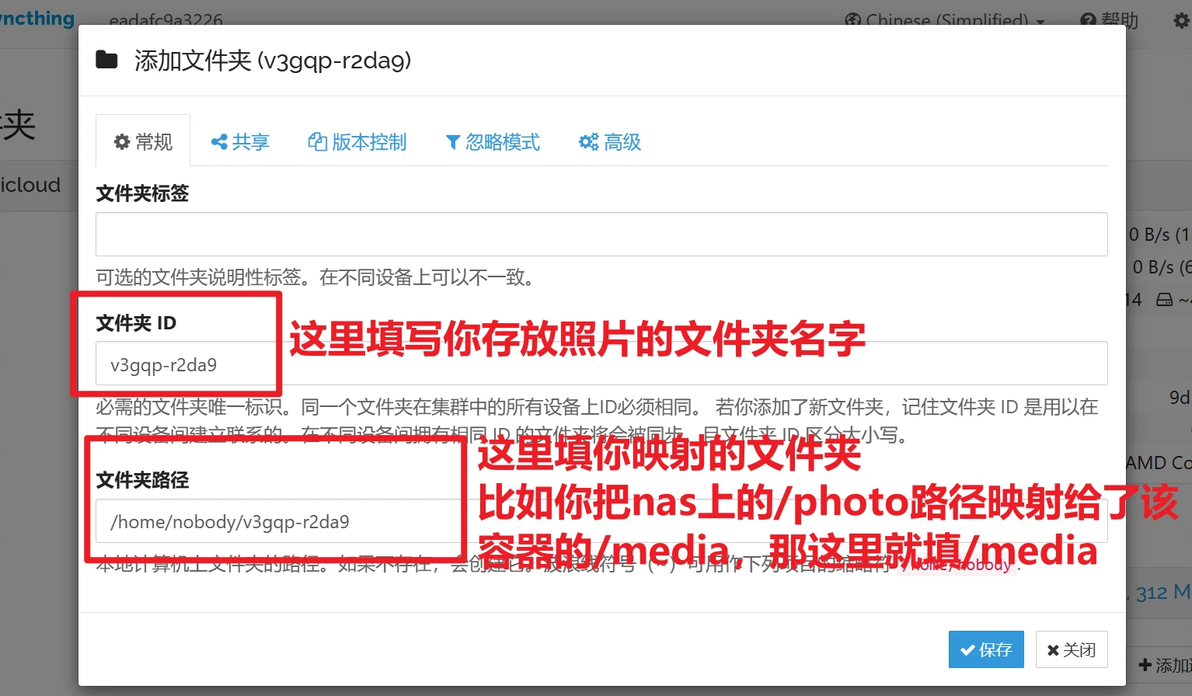Viewport: 1192px width, 696px height.
Task: Open the Versioning (版本控制) tab
Action: (x=357, y=141)
